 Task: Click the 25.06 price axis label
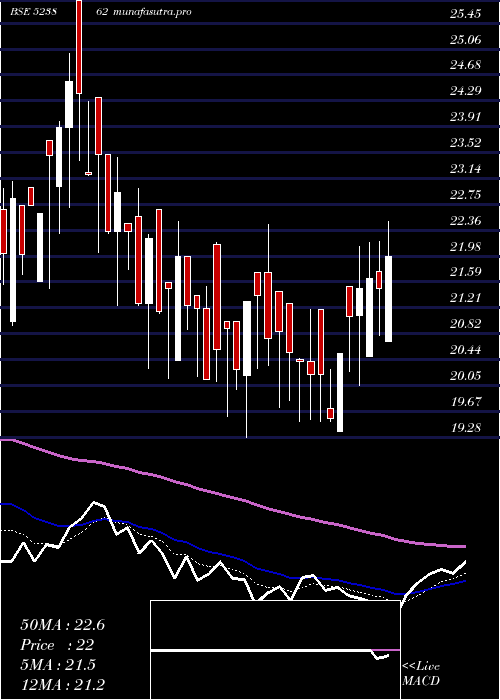click(466, 40)
